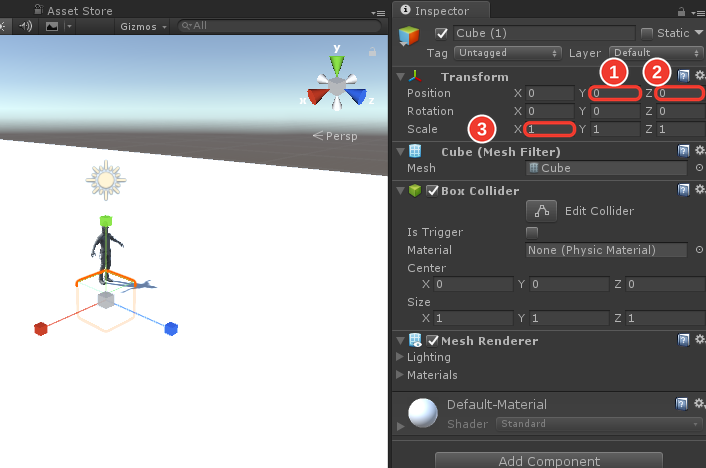The image size is (706, 468).
Task: Click the green Y axis gizmo cone
Action: (x=337, y=64)
